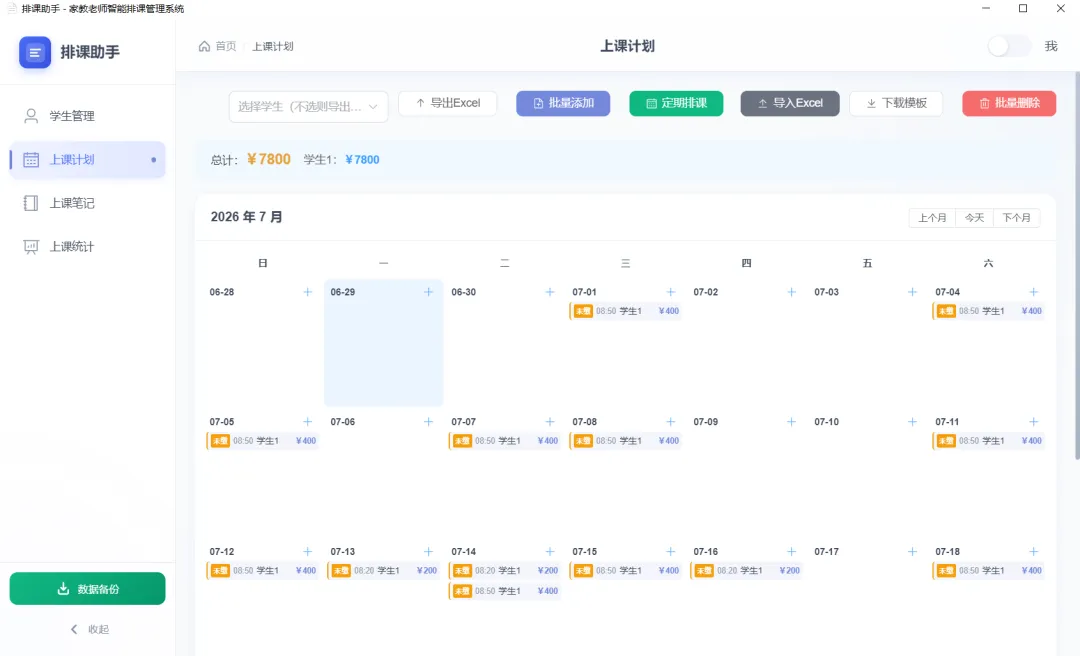Click the 下载模板 button

(896, 103)
